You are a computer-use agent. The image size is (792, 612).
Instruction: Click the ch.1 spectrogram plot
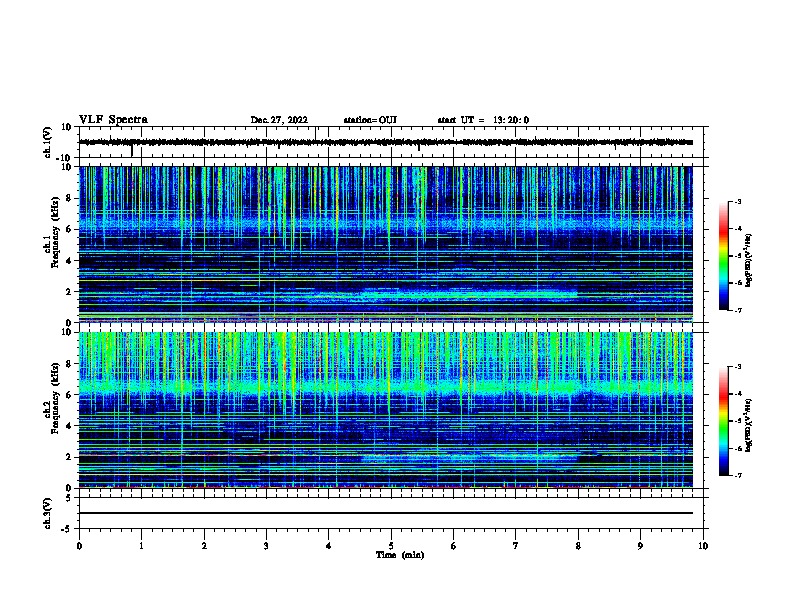coord(386,244)
